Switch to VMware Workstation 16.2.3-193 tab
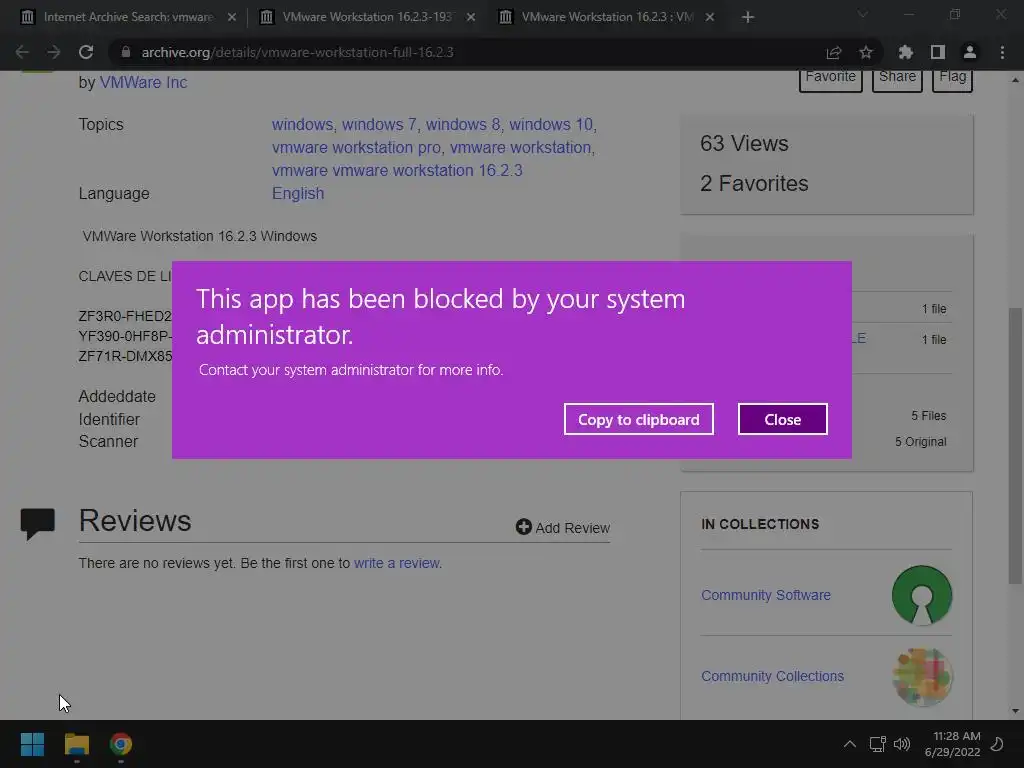 coord(366,17)
